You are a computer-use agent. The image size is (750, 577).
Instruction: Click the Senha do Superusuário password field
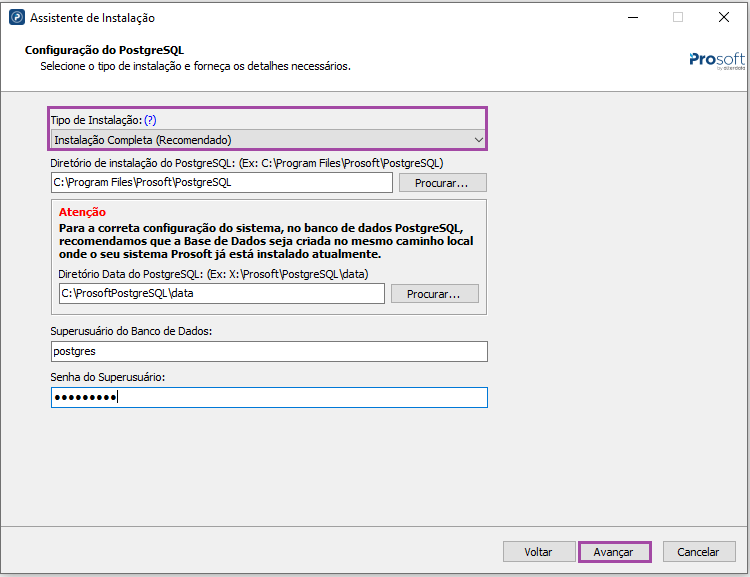pos(268,398)
